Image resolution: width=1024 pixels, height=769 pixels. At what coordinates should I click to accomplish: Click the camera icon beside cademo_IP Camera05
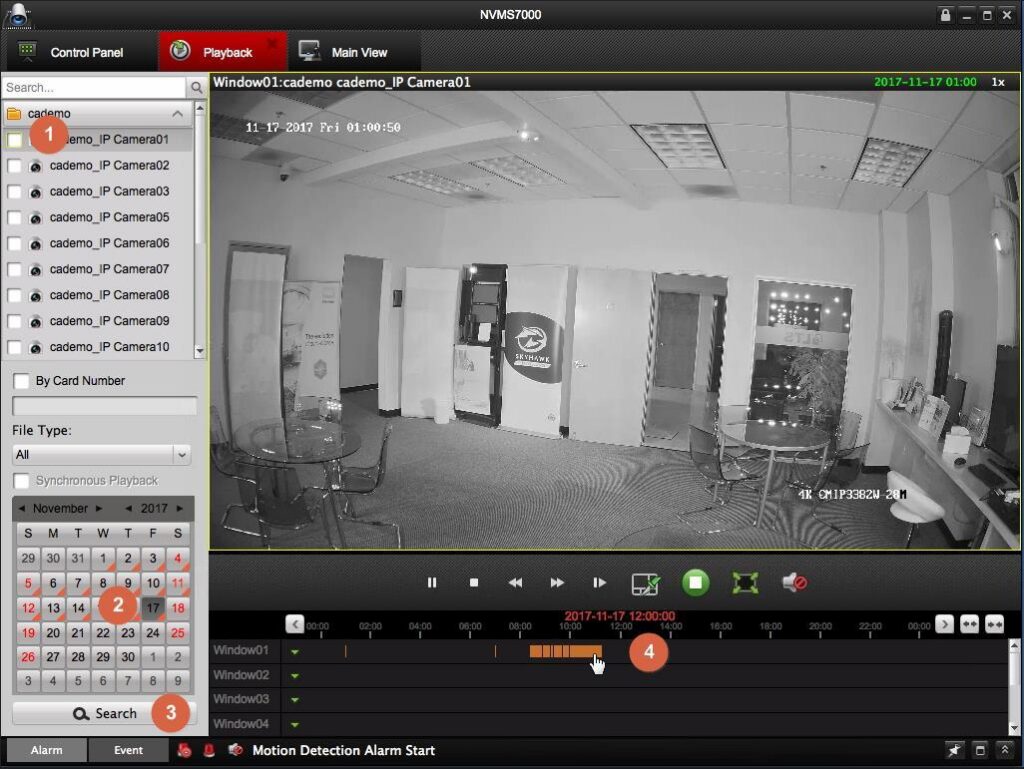pyautogui.click(x=36, y=218)
